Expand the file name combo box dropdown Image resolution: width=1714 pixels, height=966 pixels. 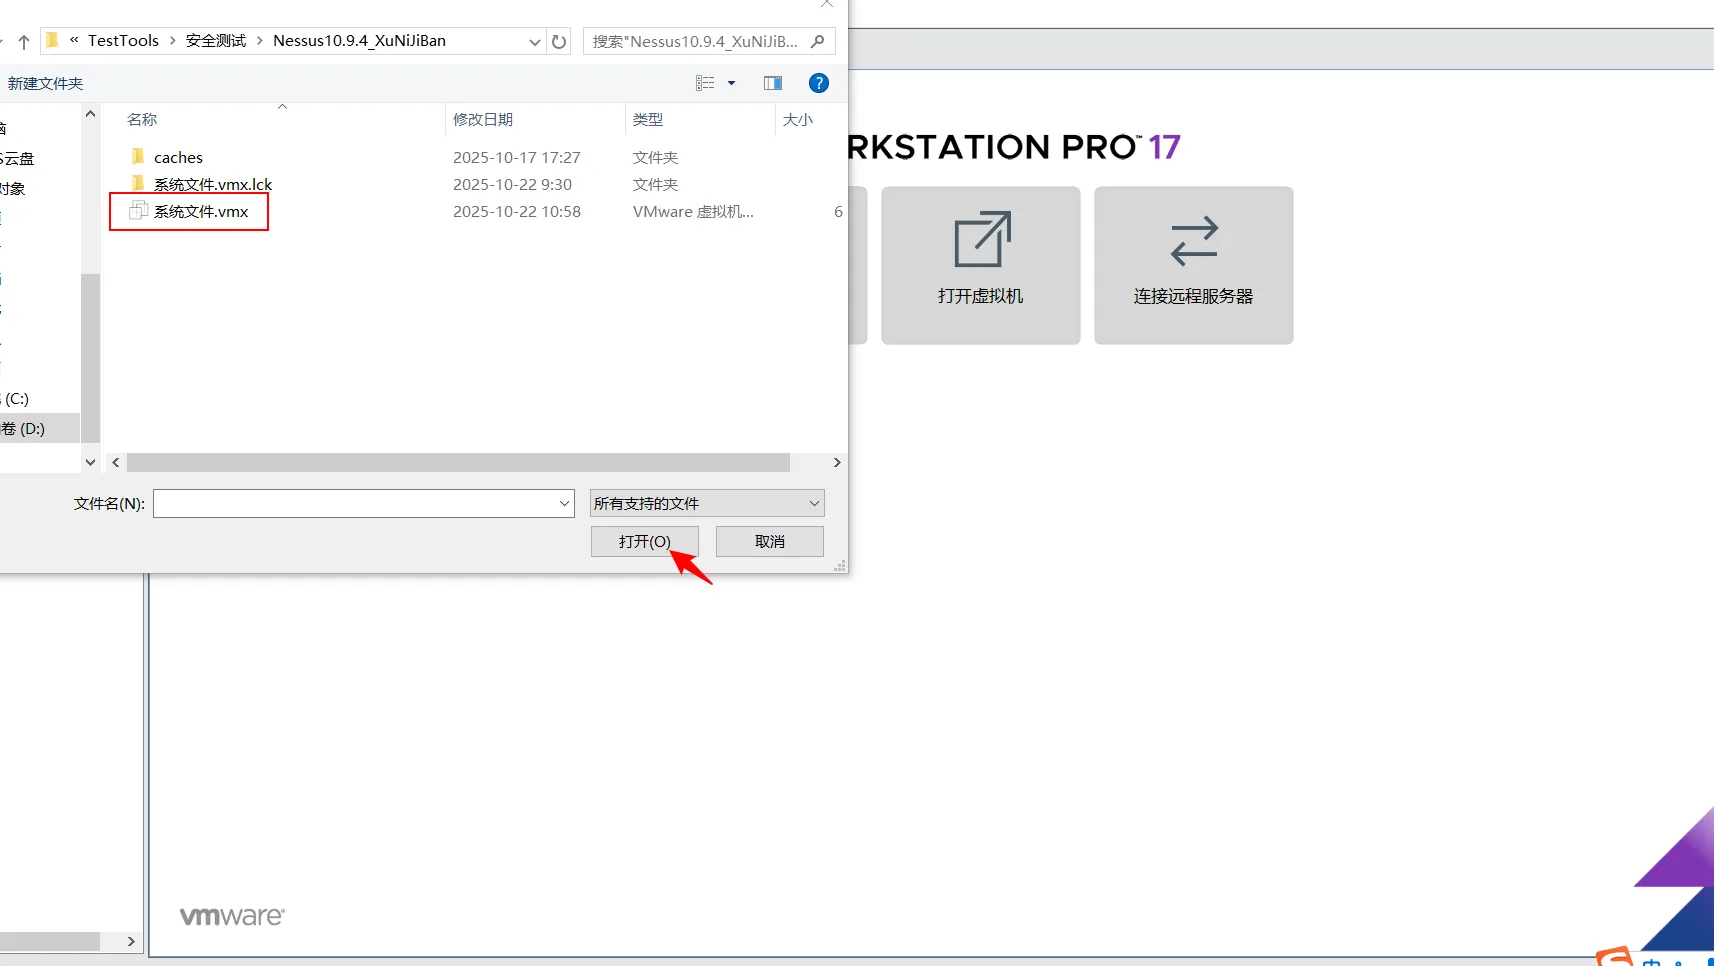point(564,503)
